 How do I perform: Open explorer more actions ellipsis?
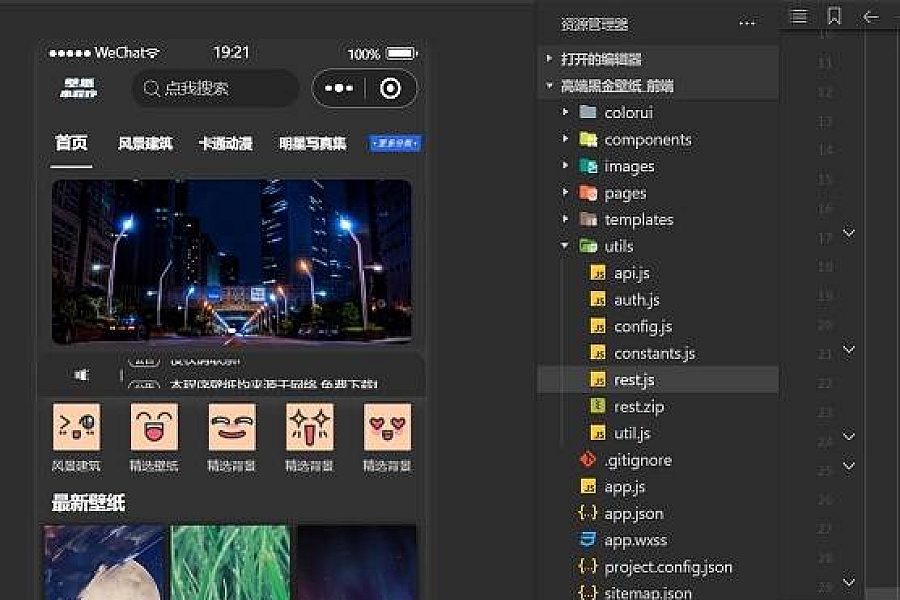(747, 24)
